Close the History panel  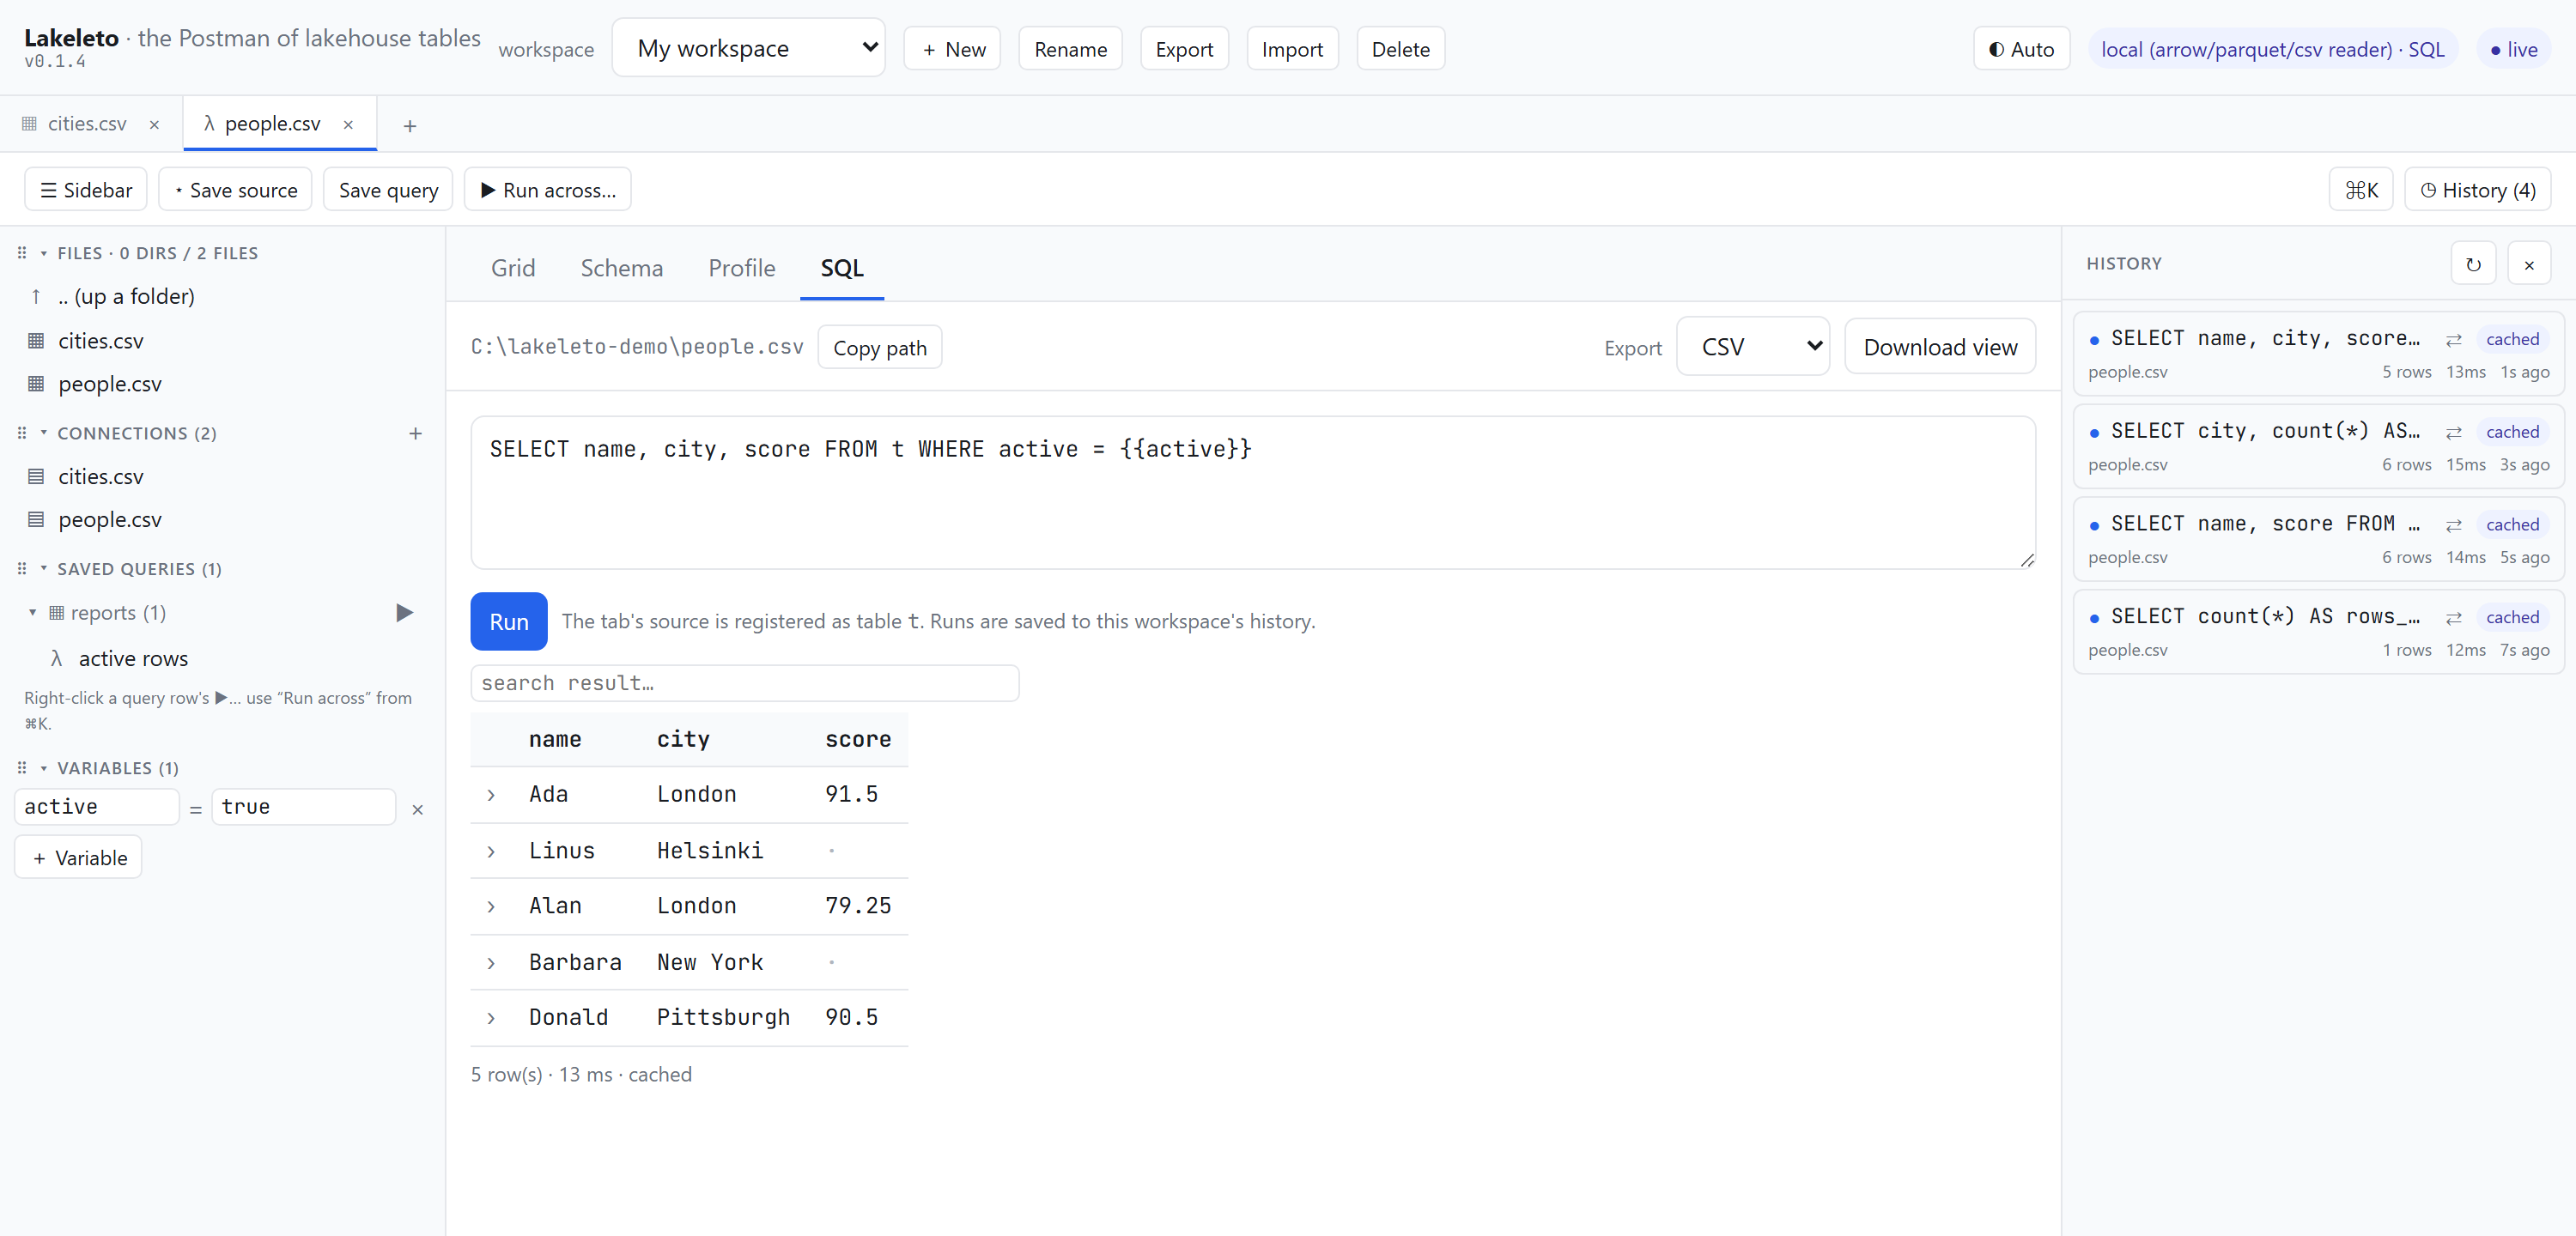click(2529, 264)
